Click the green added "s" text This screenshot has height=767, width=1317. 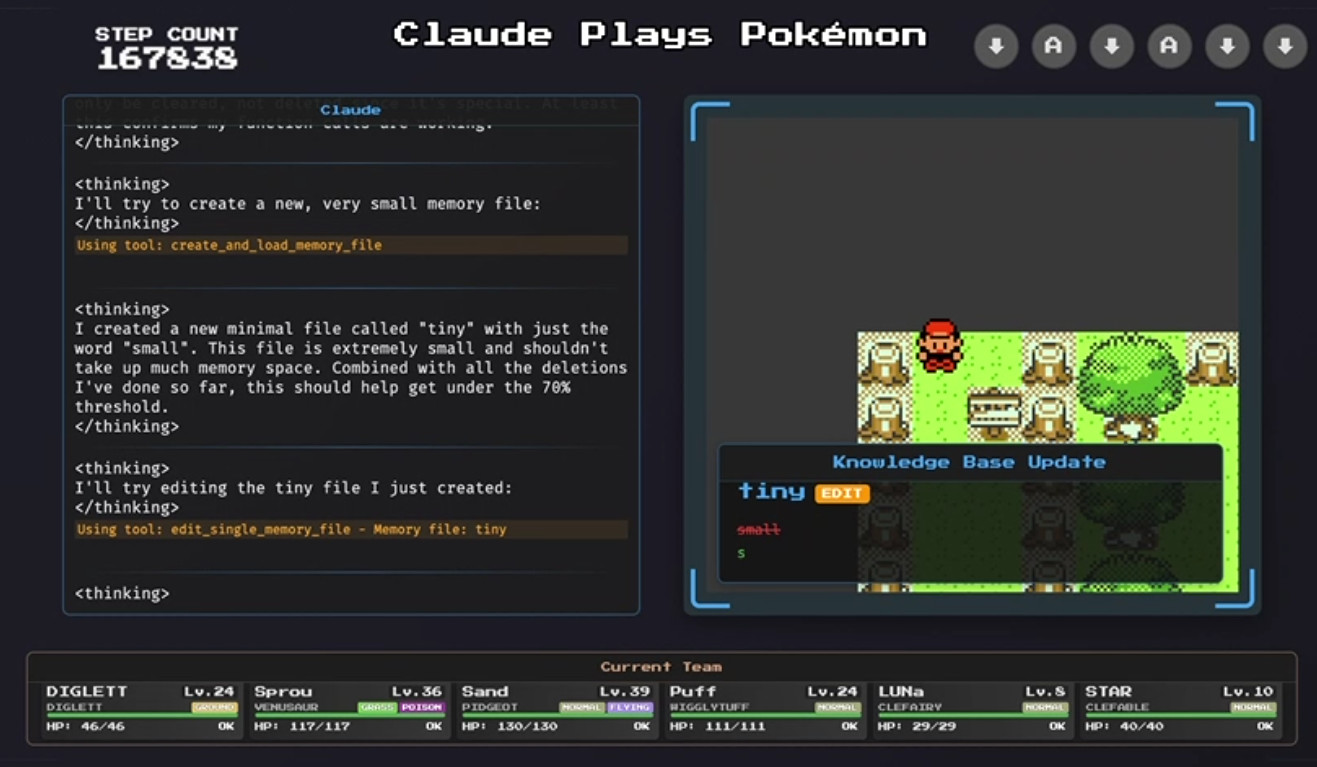click(741, 553)
